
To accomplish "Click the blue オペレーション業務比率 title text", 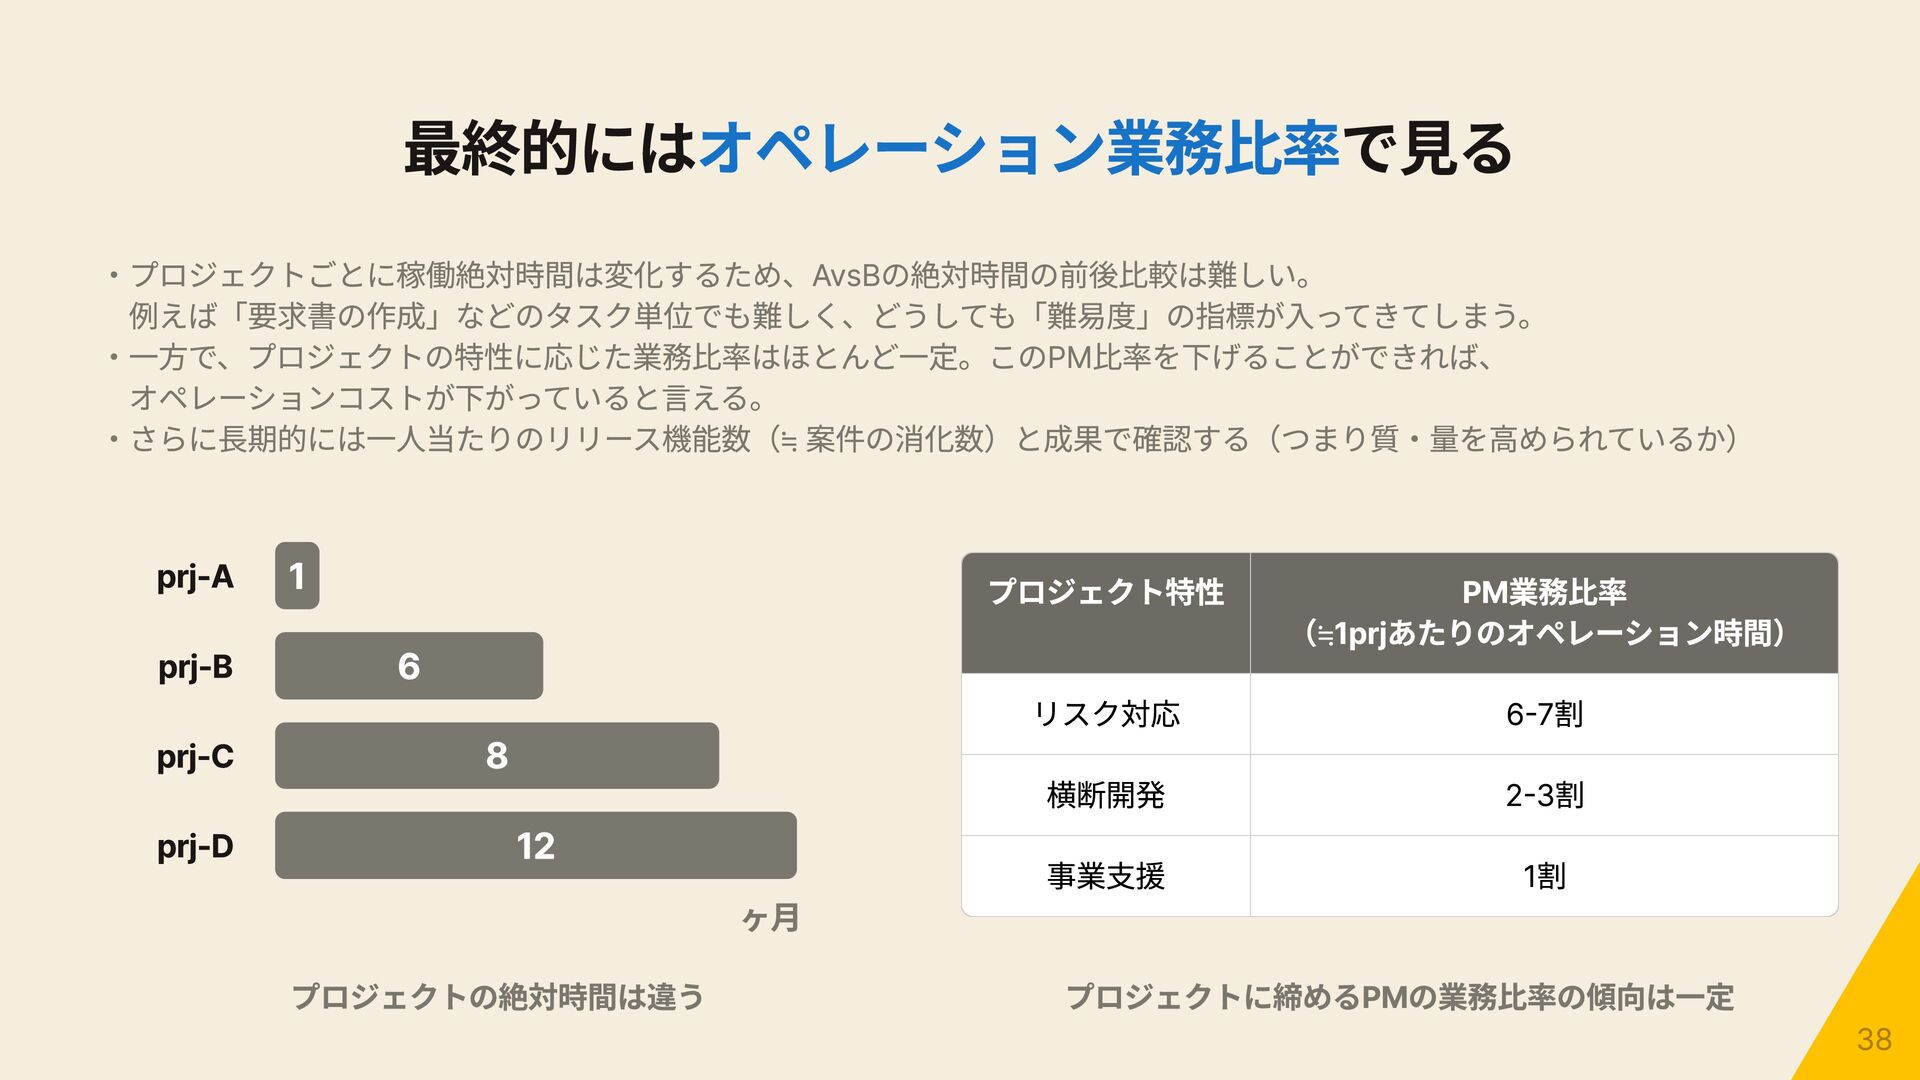I will coord(1018,149).
